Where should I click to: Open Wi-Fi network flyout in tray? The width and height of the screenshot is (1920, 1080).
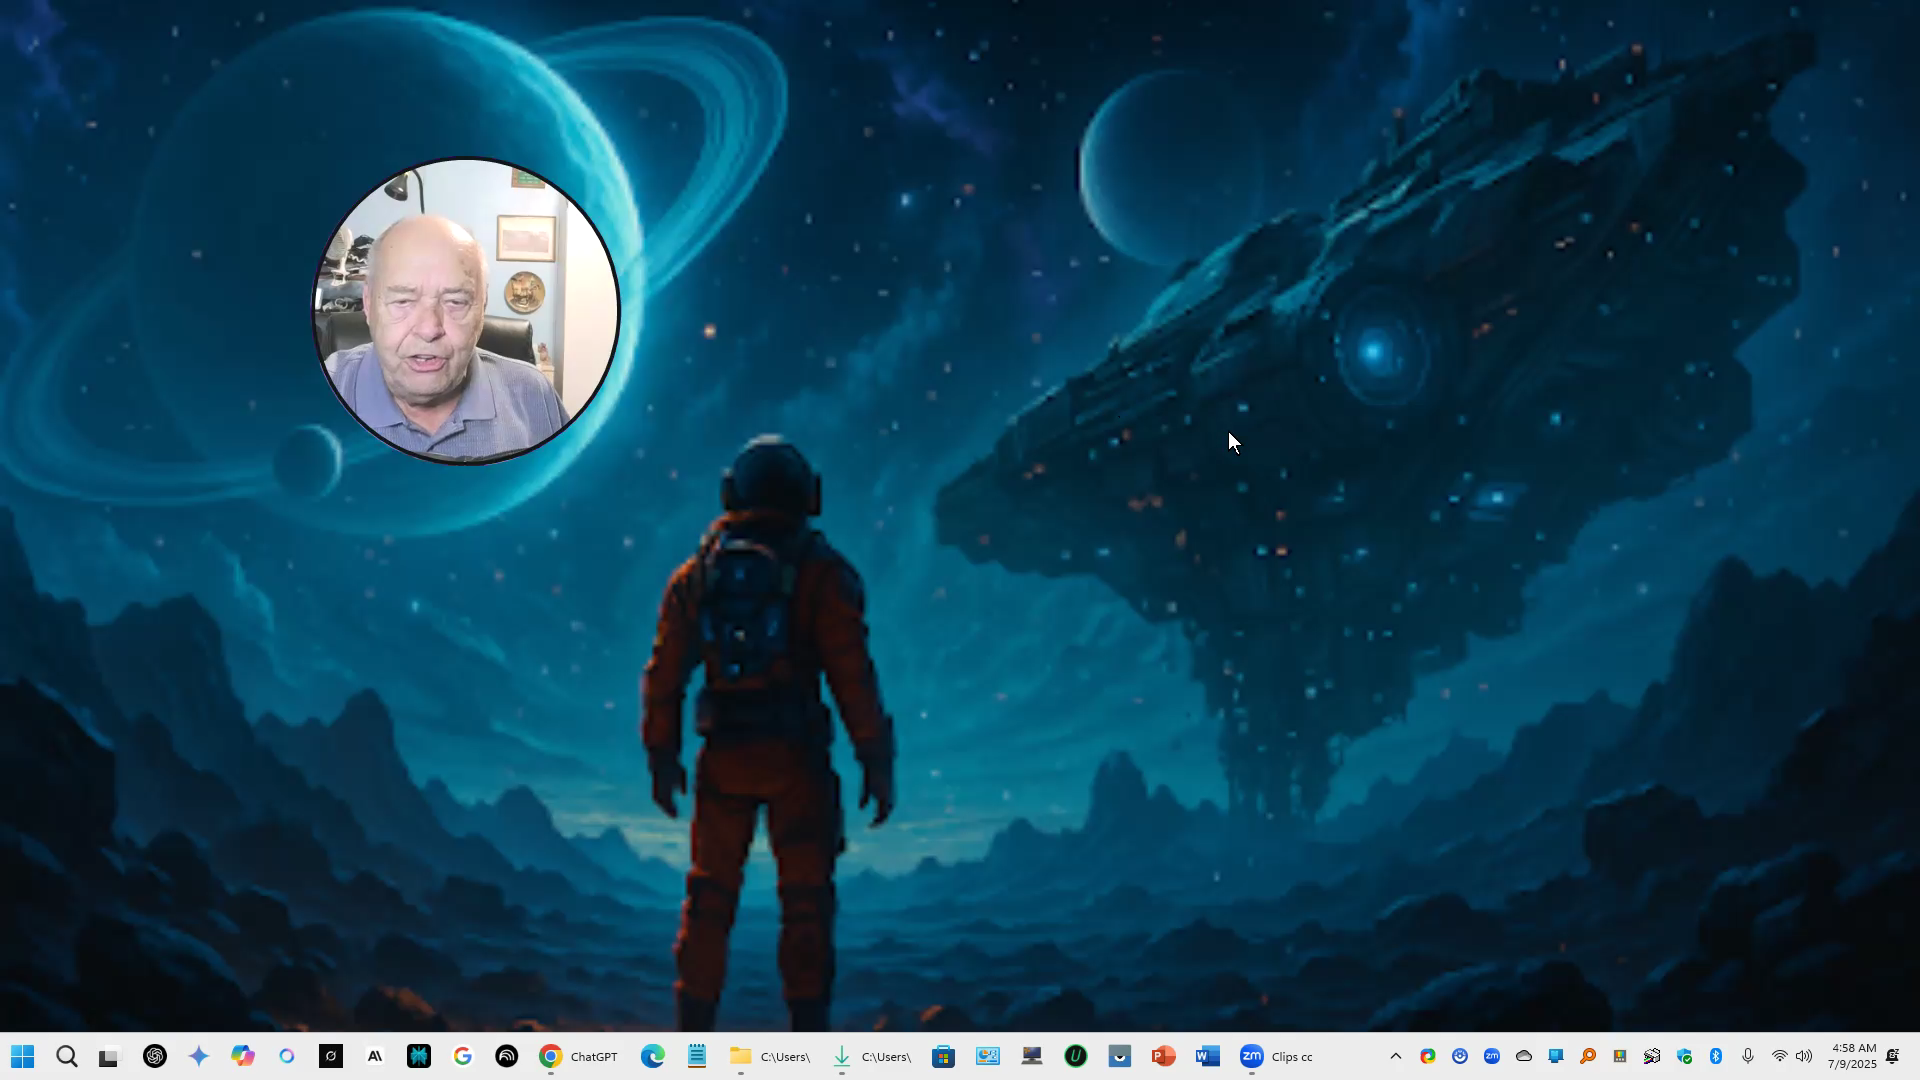click(x=1779, y=1056)
